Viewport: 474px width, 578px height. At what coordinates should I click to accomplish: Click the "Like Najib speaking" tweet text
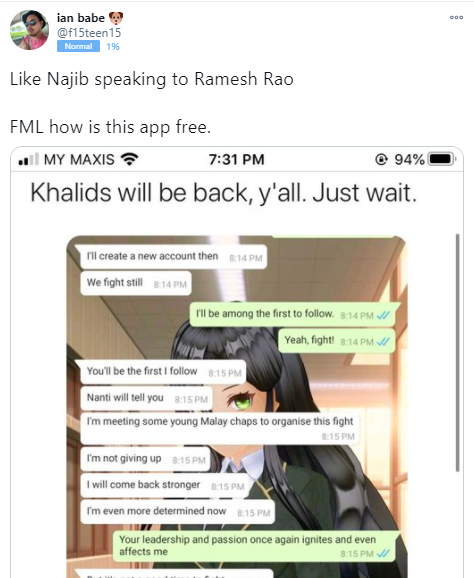(151, 79)
